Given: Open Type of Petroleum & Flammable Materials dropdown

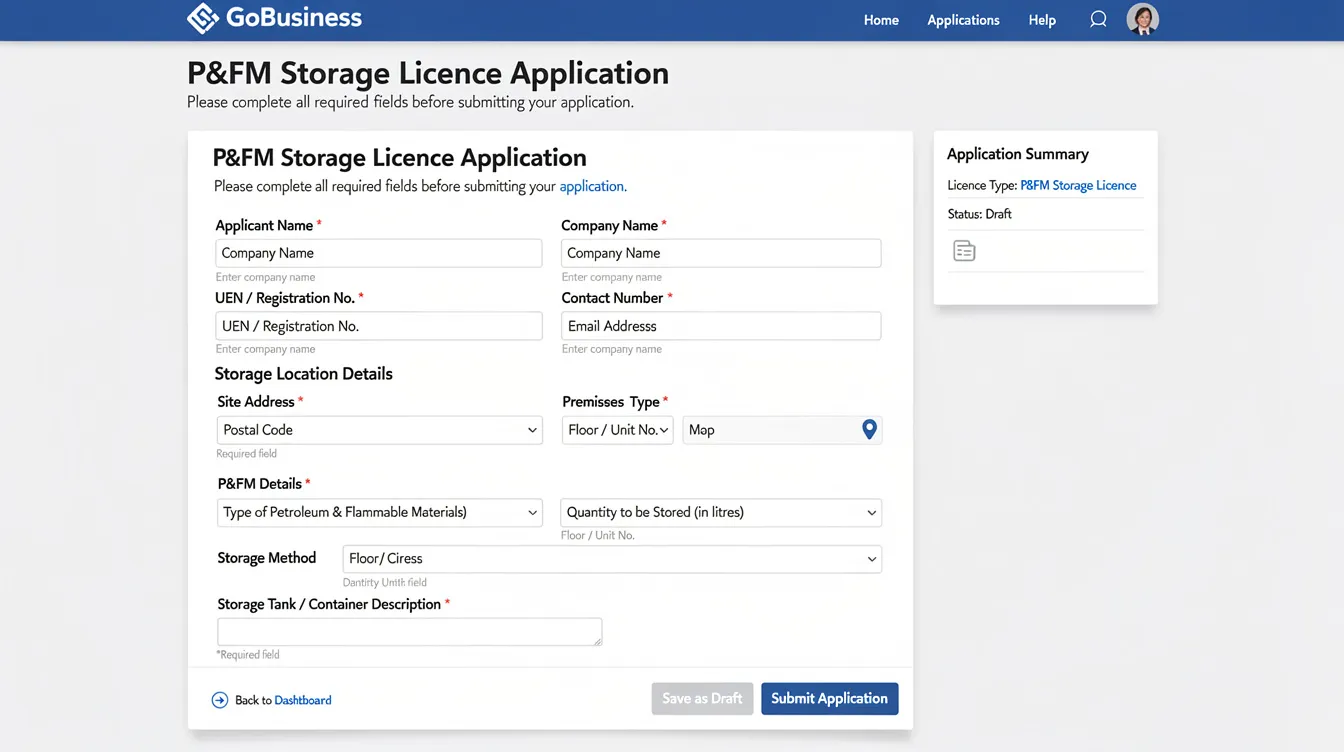Looking at the screenshot, I should [x=380, y=512].
